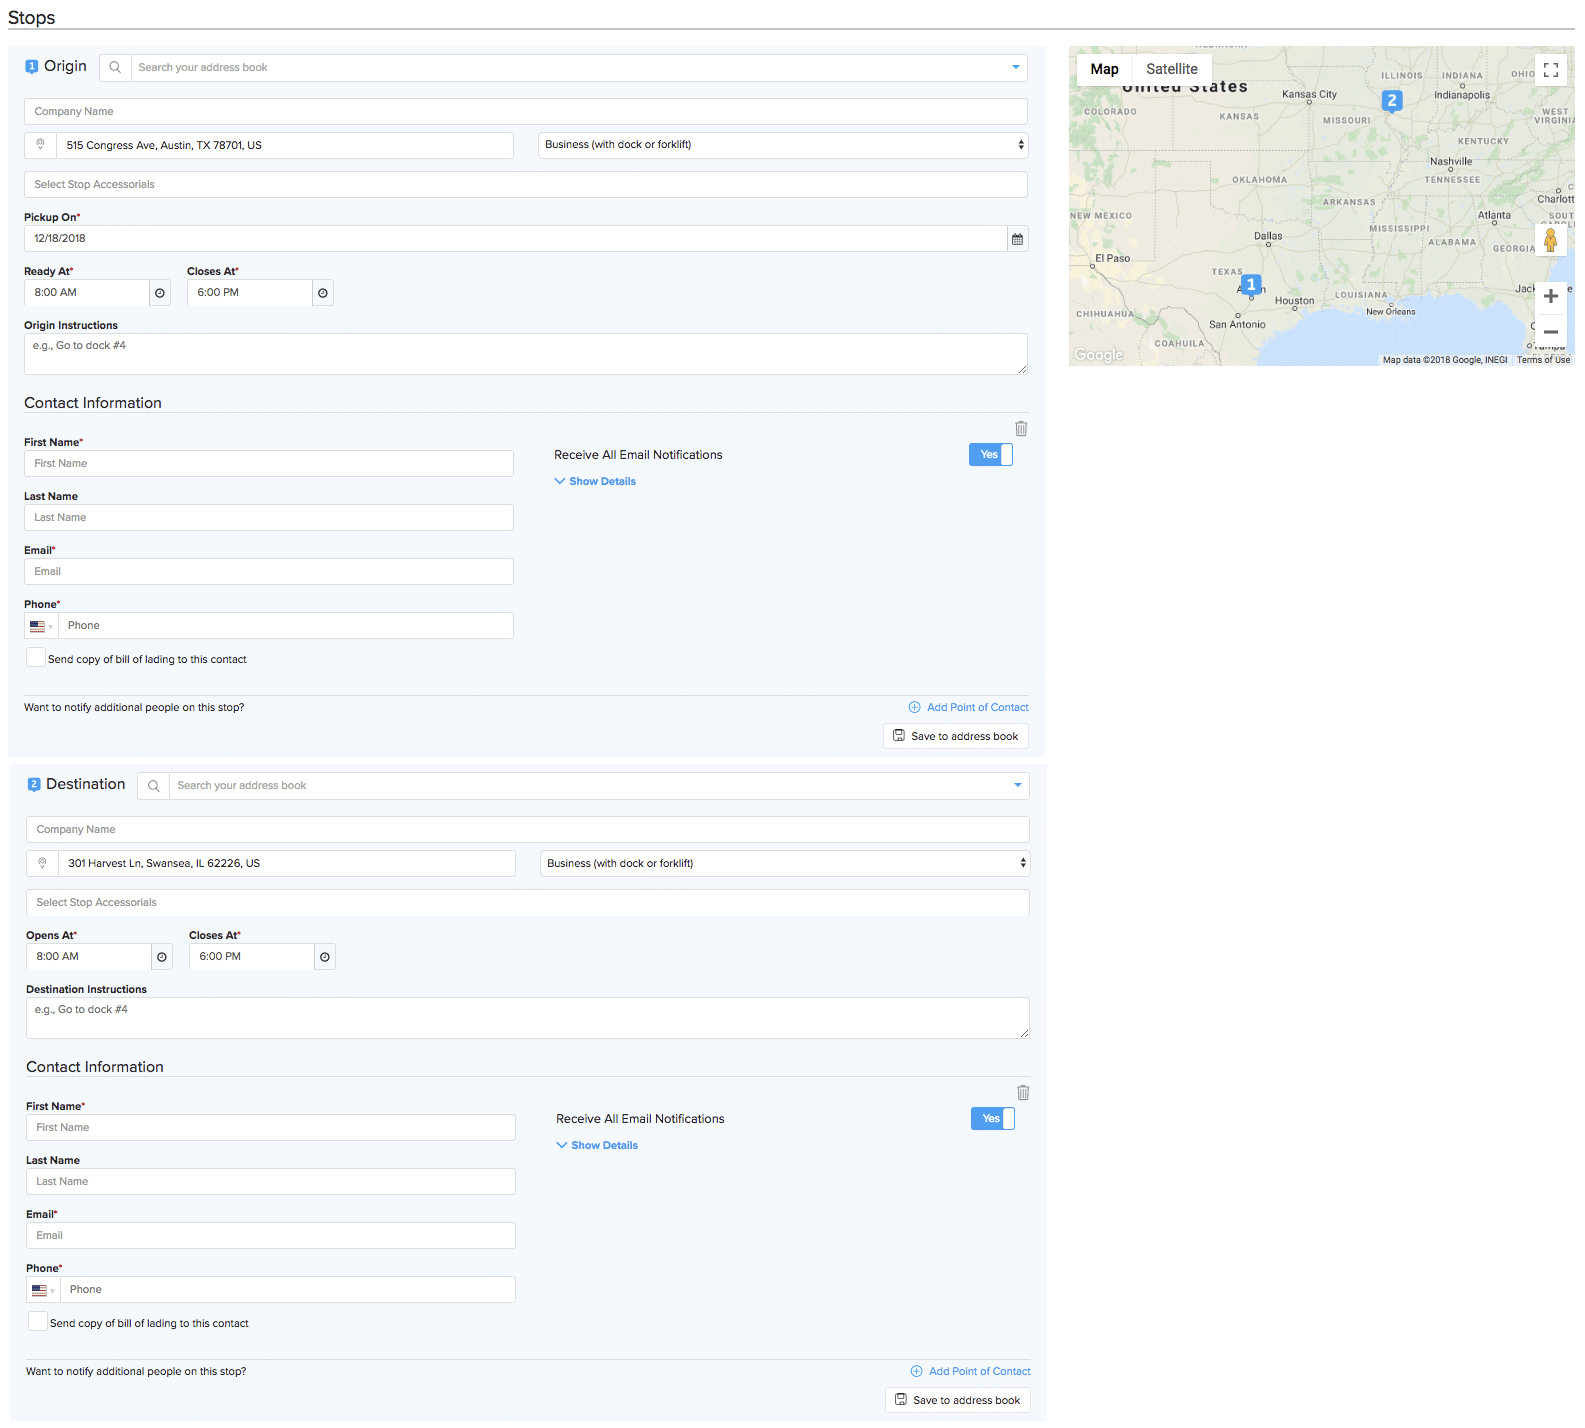Click Origin Save to address book button

956,737
